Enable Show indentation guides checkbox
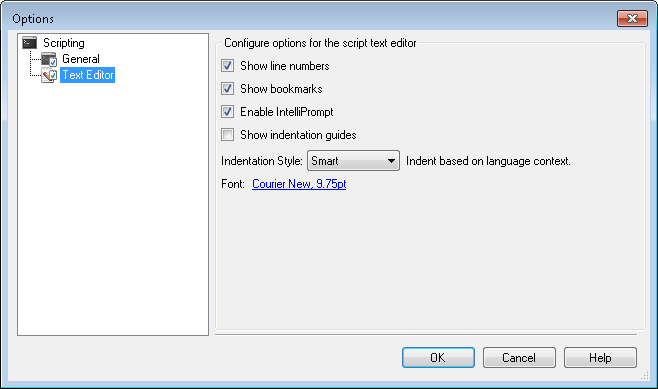This screenshot has width=658, height=389. [x=227, y=135]
